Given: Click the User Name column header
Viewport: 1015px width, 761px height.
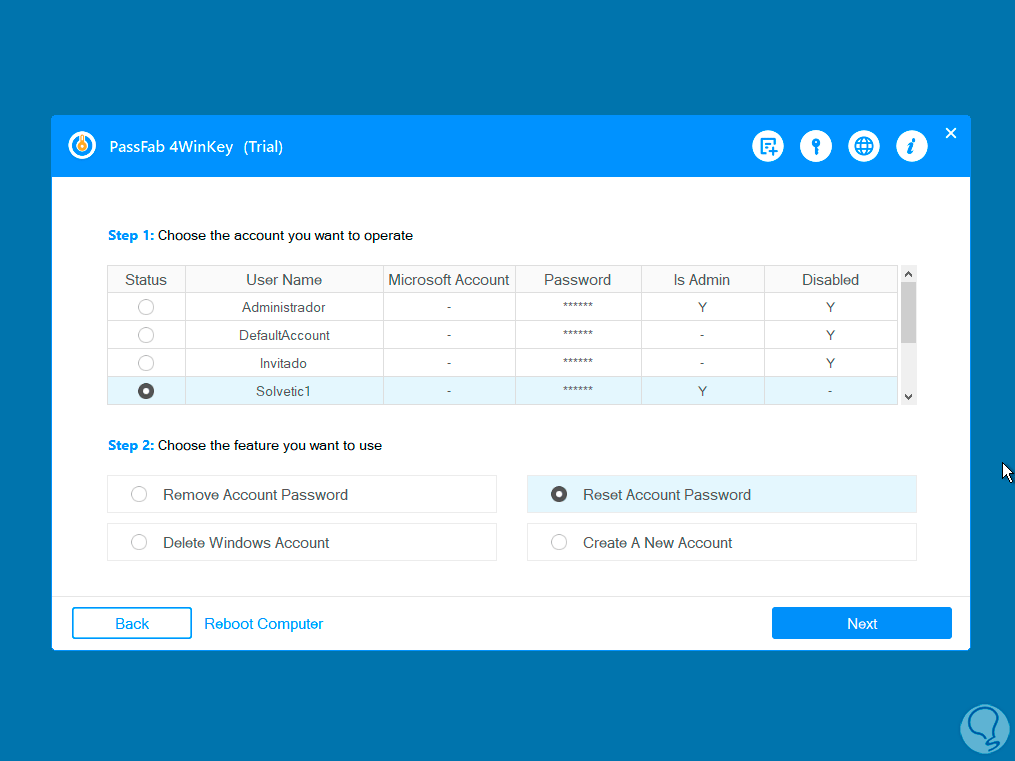Looking at the screenshot, I should click(284, 280).
